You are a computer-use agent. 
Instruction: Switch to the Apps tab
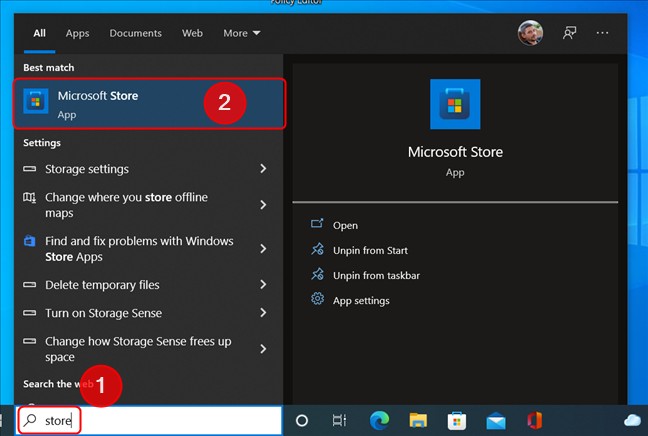point(77,33)
